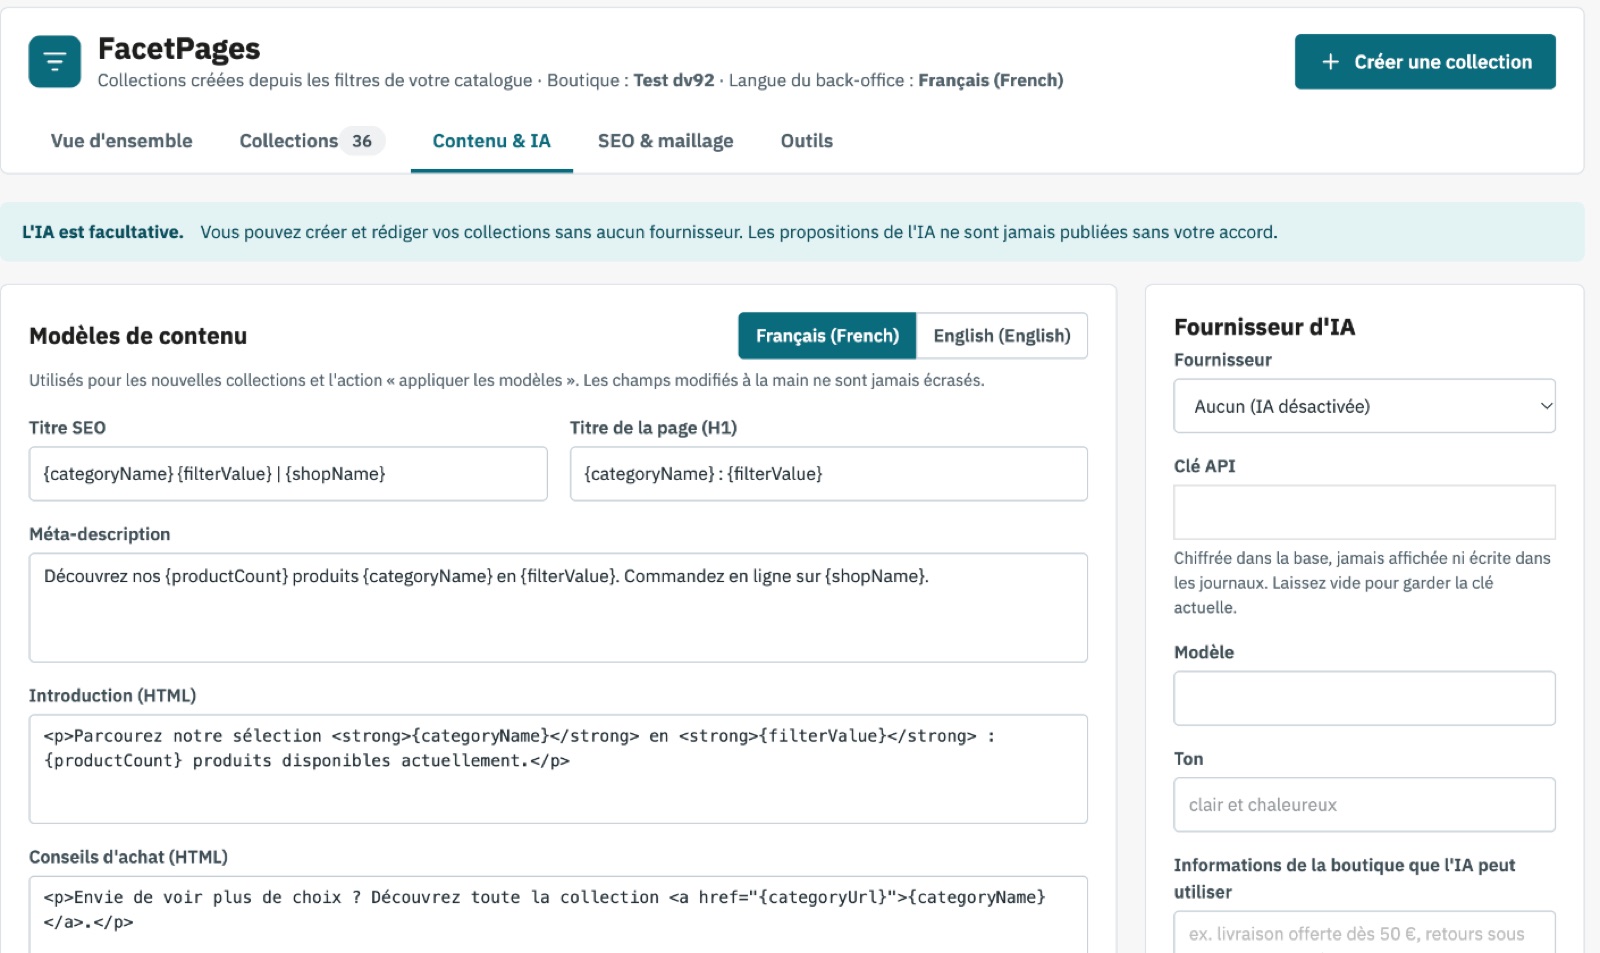The height and width of the screenshot is (953, 1600).
Task: Click the Modèle input field
Action: 1364,698
